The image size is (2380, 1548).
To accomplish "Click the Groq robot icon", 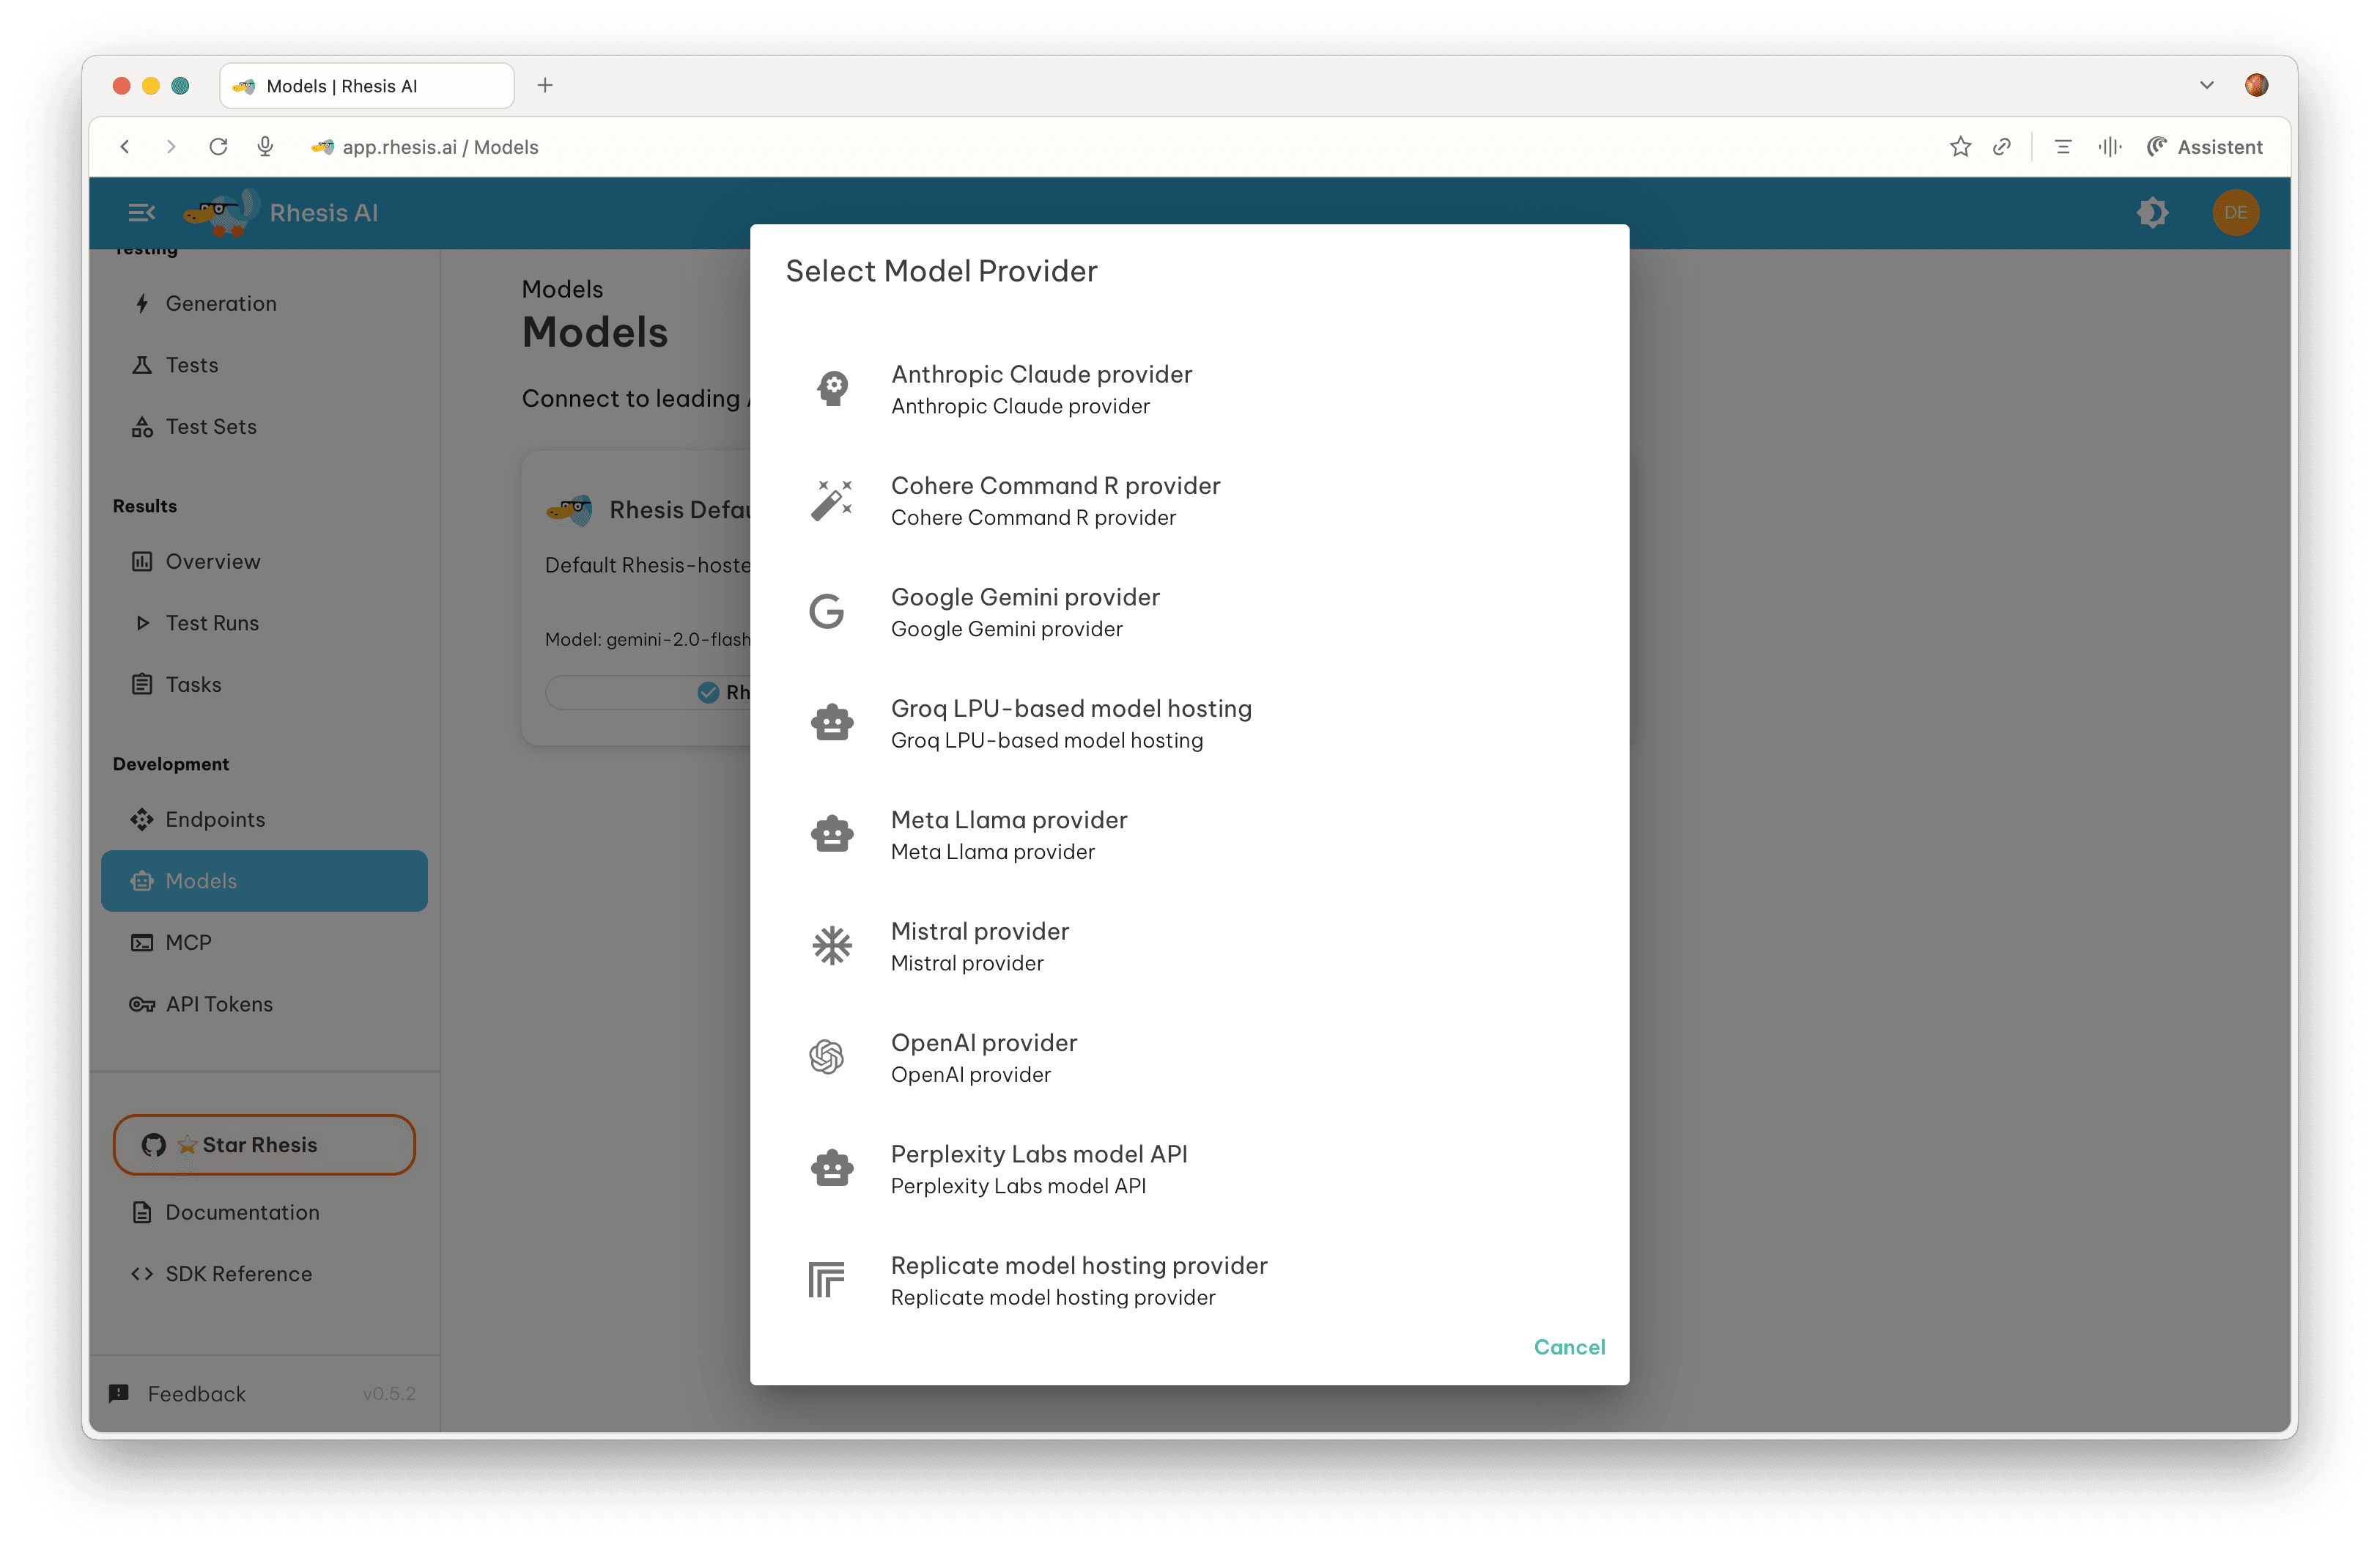I will click(x=831, y=723).
